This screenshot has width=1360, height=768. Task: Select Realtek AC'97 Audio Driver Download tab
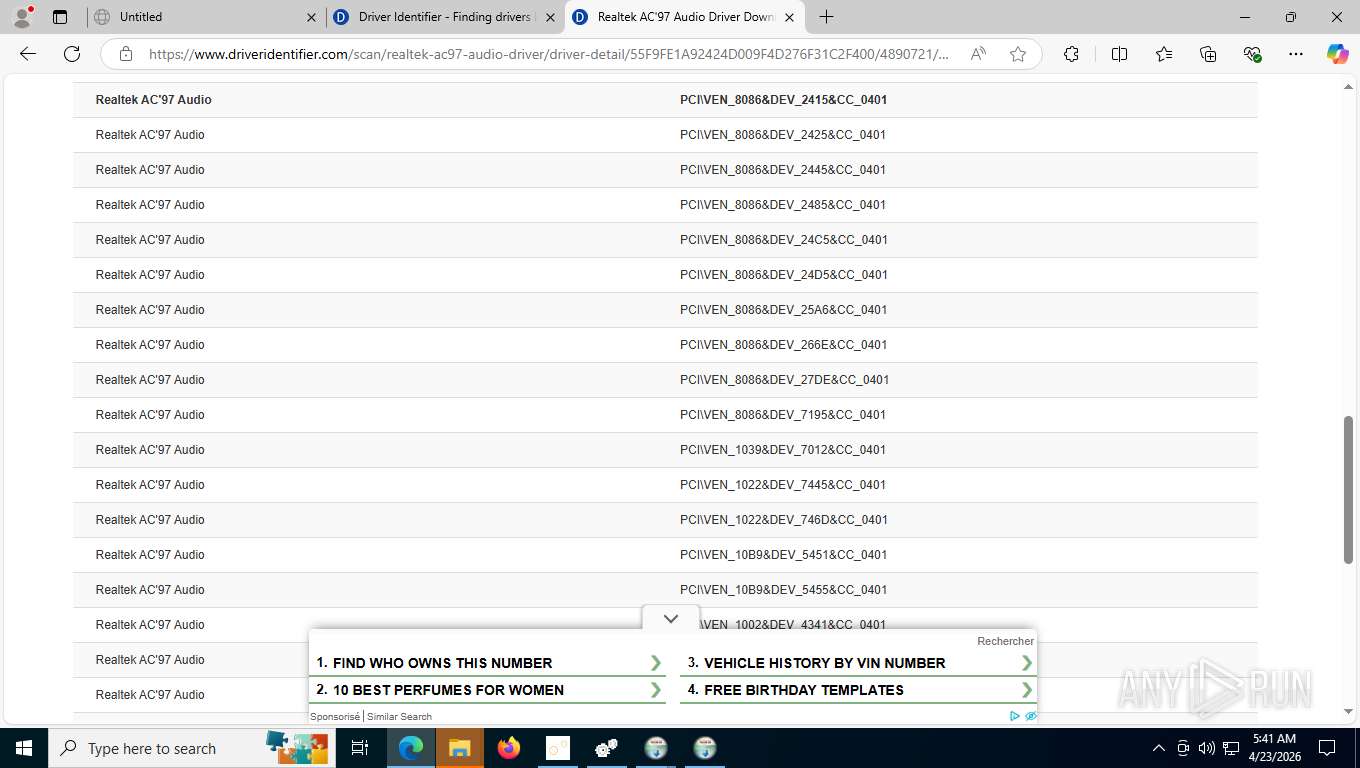pyautogui.click(x=685, y=17)
